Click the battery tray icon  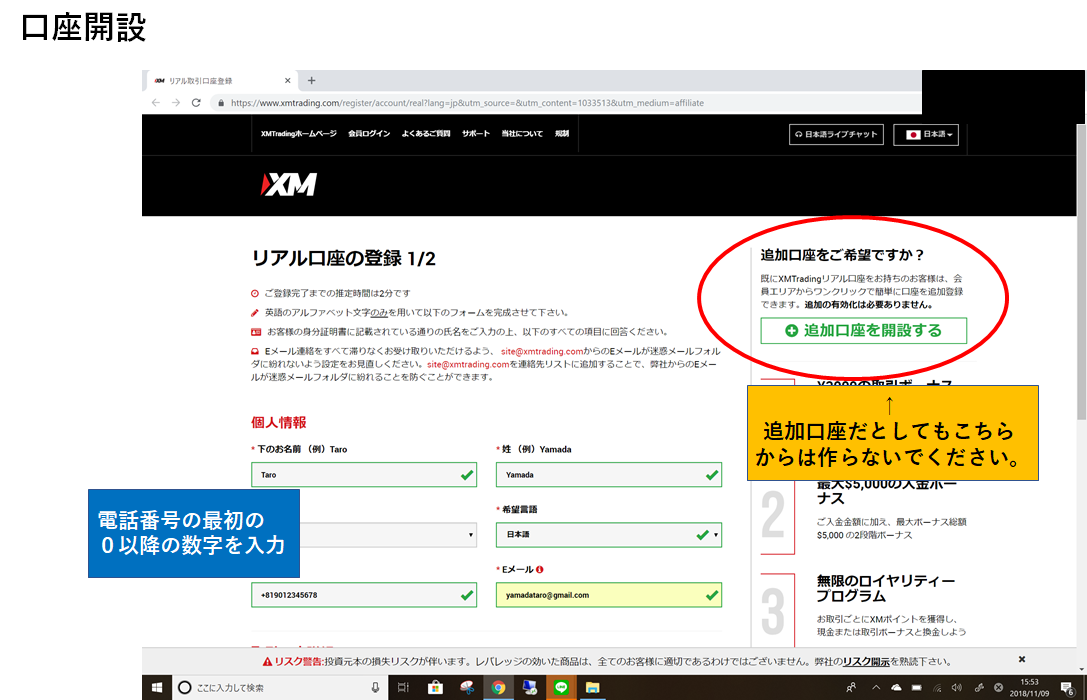(916, 688)
